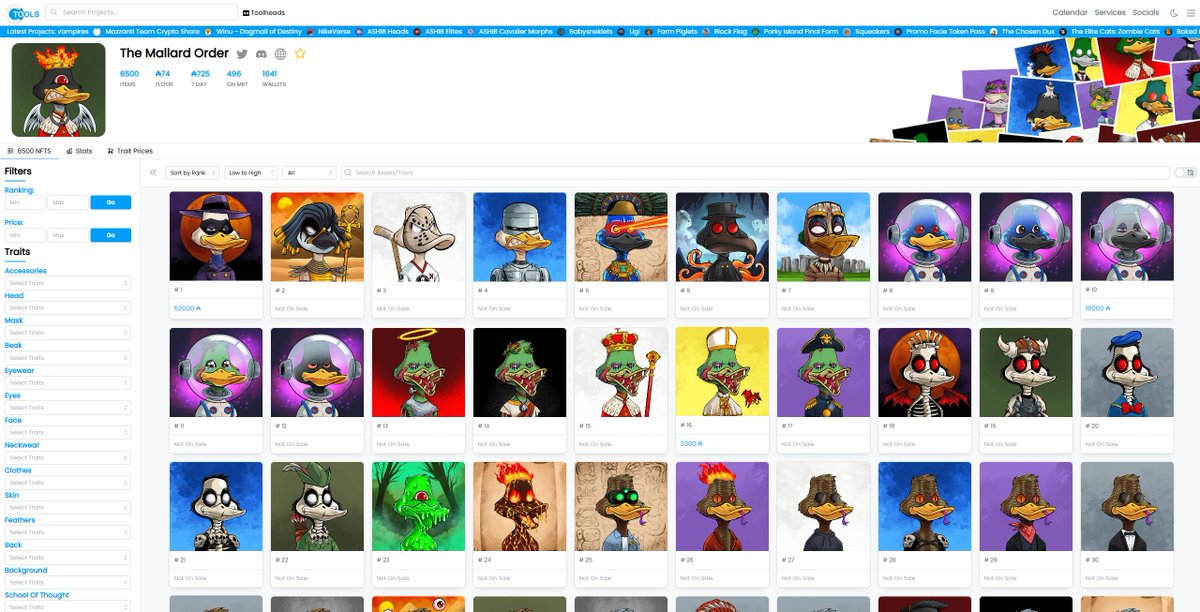Image resolution: width=1200 pixels, height=612 pixels.
Task: Open the Discord link for The Mallard Order
Action: (x=261, y=54)
